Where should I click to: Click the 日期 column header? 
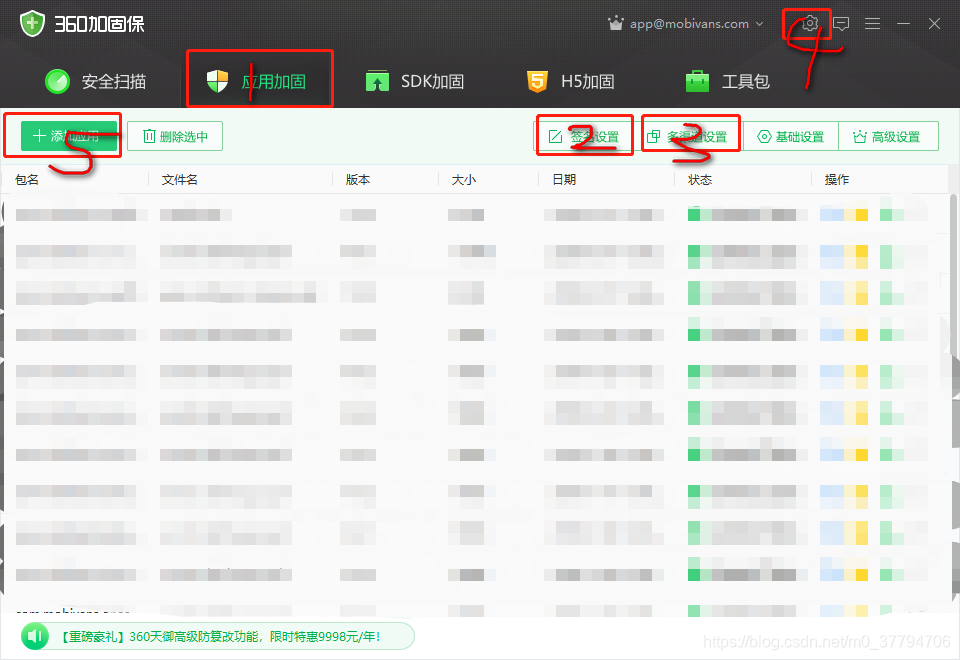pos(564,179)
